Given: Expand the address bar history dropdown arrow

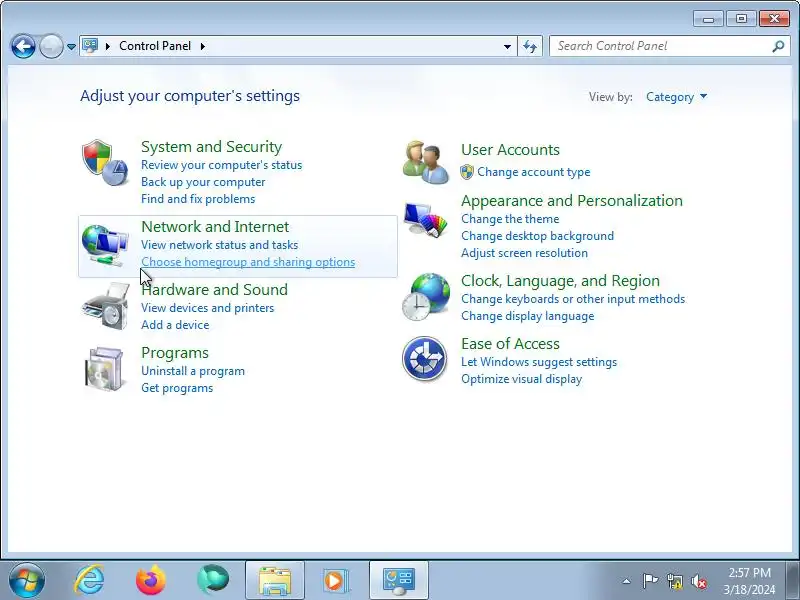Looking at the screenshot, I should tap(507, 46).
